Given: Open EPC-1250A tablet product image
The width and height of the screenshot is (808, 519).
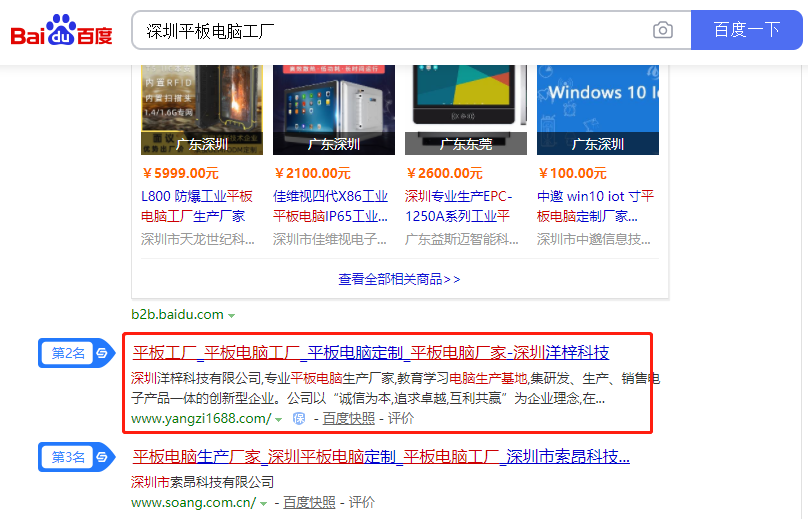Looking at the screenshot, I should tap(466, 110).
